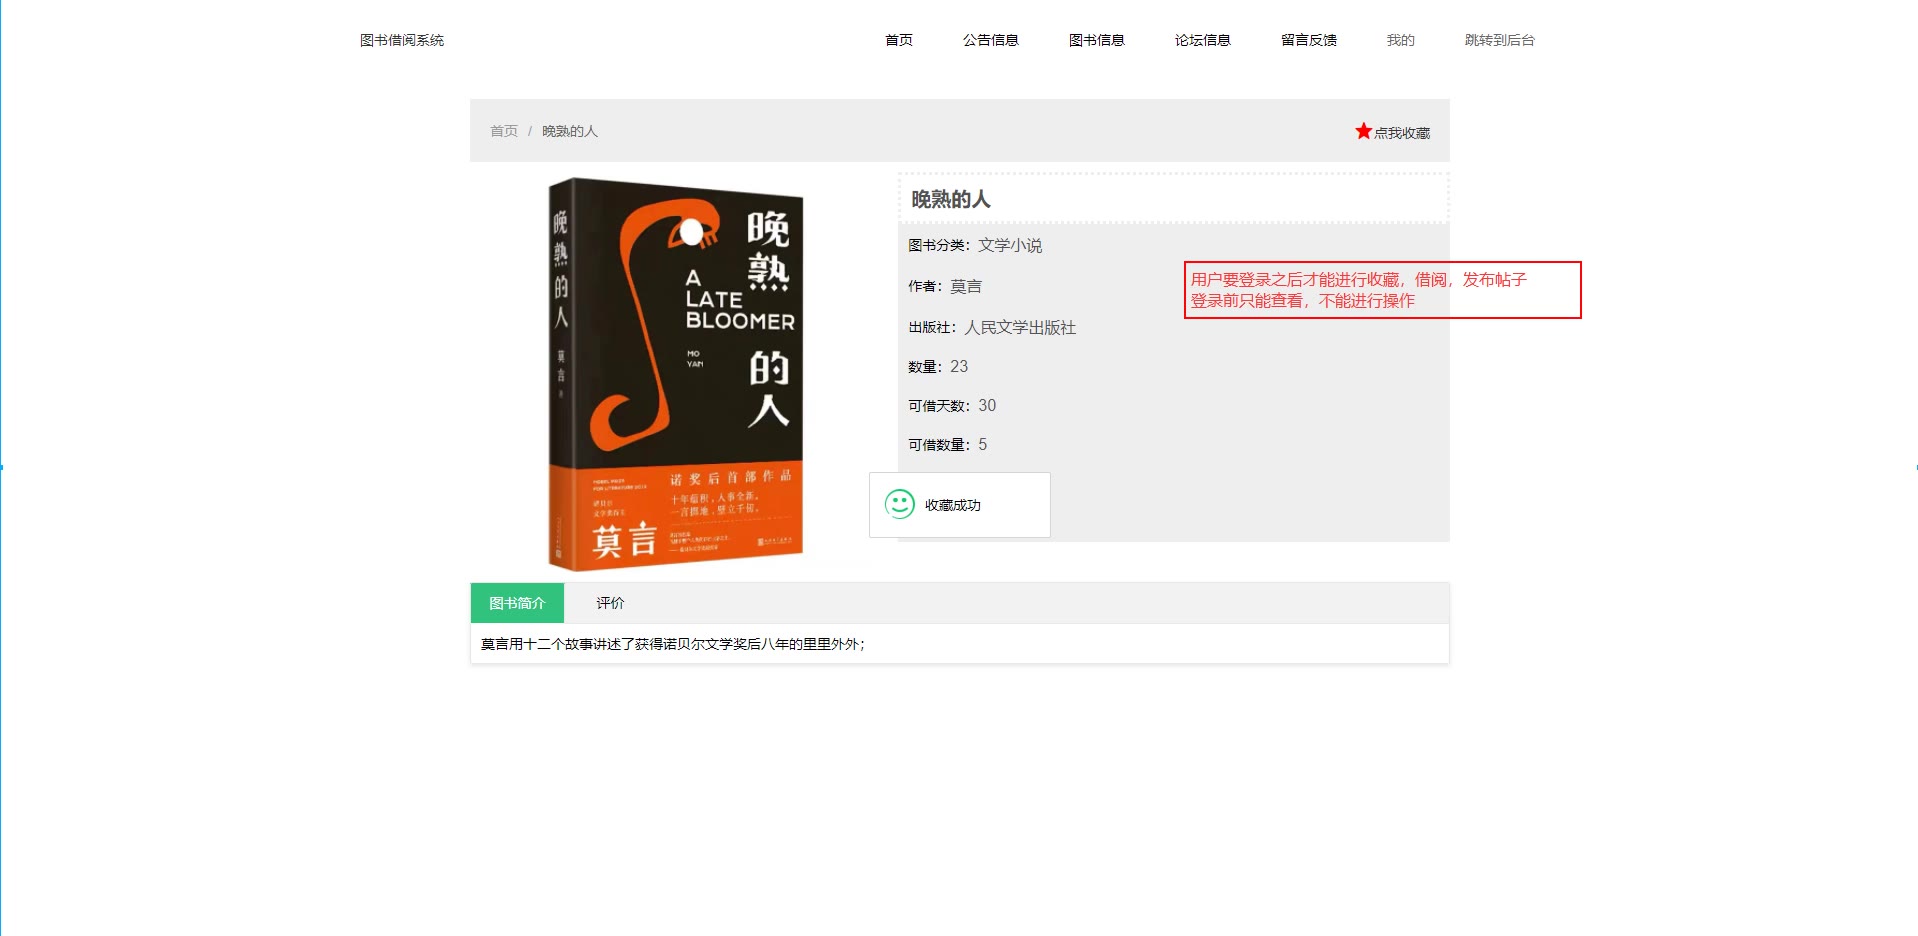The width and height of the screenshot is (1918, 936).
Task: Click the 可借天数: 30 row
Action: tap(952, 405)
